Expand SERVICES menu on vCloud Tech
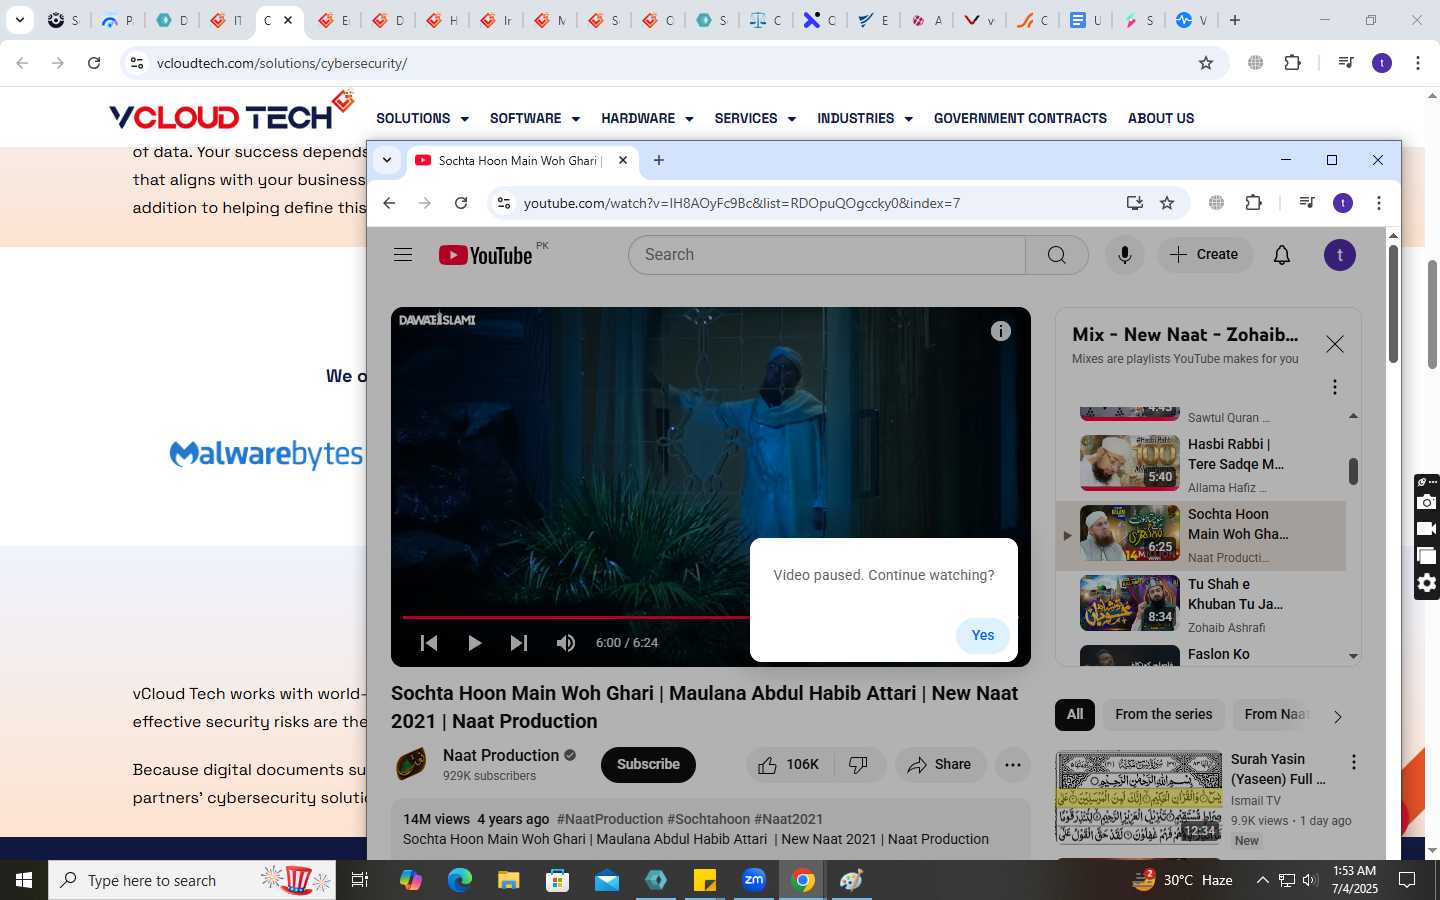1440x900 pixels. 755,118
